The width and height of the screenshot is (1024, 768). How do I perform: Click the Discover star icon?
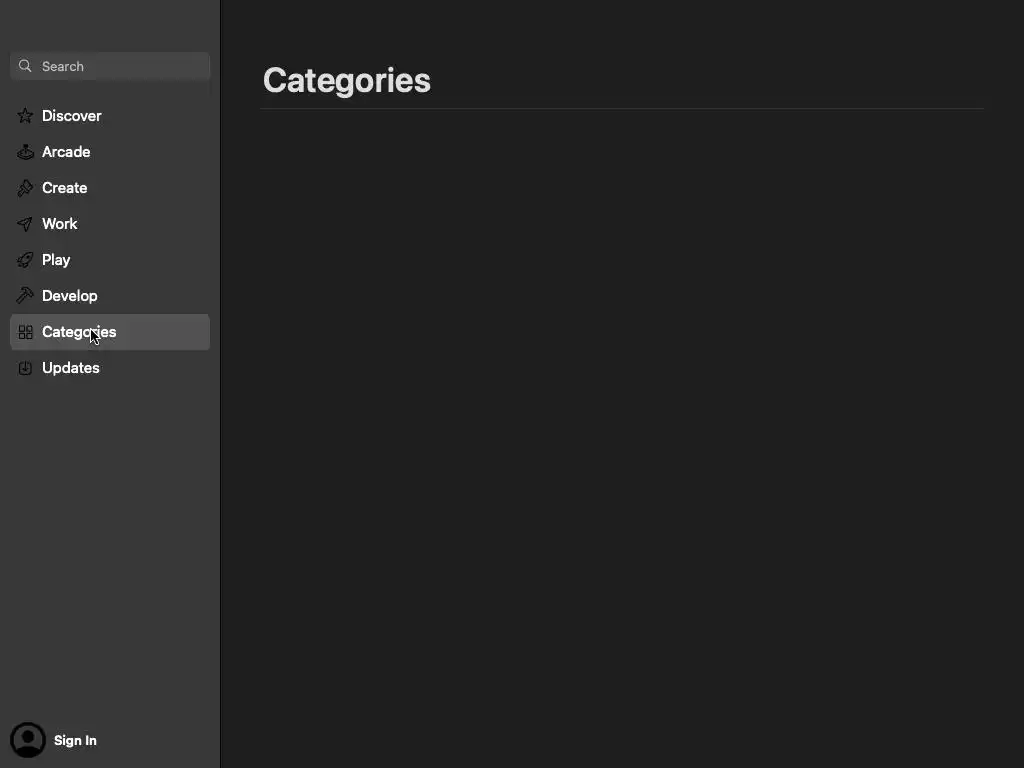click(x=25, y=116)
